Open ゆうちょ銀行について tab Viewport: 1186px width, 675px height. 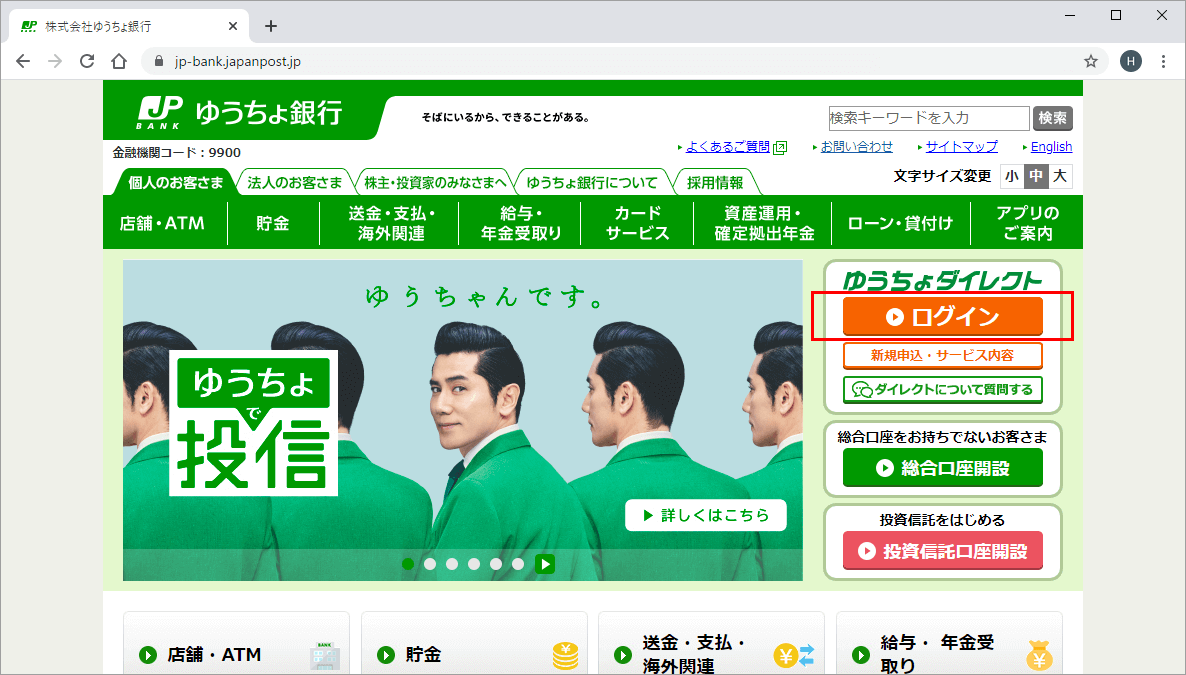[x=592, y=182]
